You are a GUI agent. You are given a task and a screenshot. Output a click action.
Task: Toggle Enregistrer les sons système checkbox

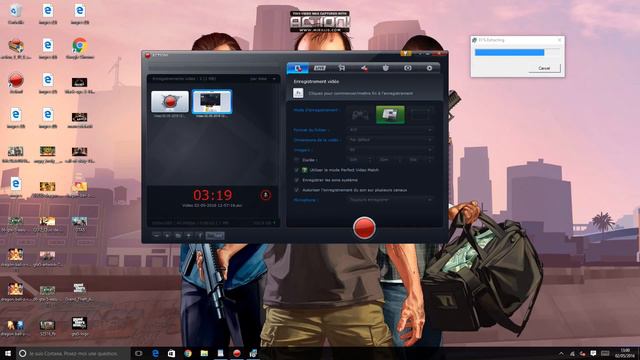[297, 180]
